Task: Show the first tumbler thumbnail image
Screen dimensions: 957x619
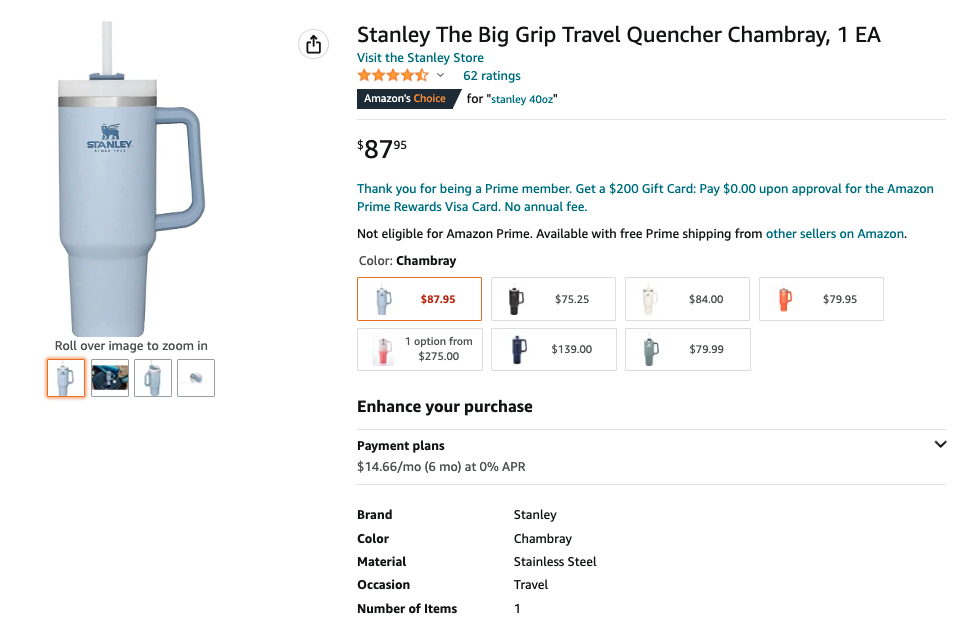Action: pos(66,378)
